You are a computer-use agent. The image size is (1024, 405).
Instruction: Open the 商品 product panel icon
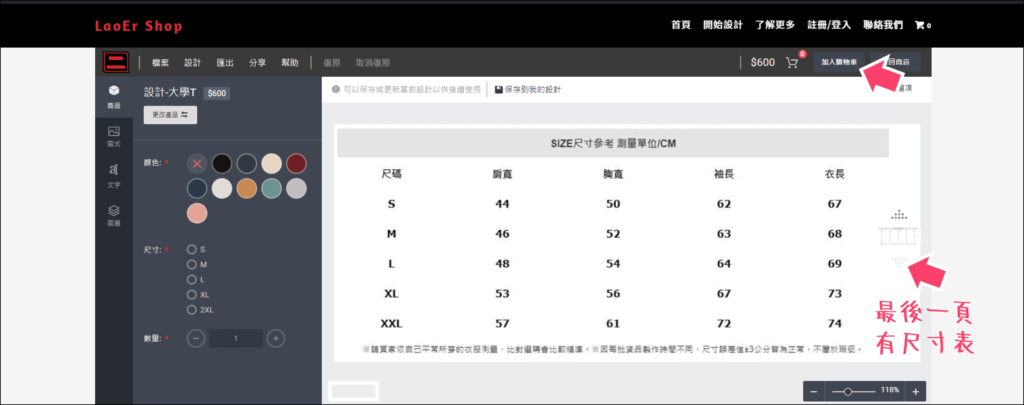[x=113, y=96]
